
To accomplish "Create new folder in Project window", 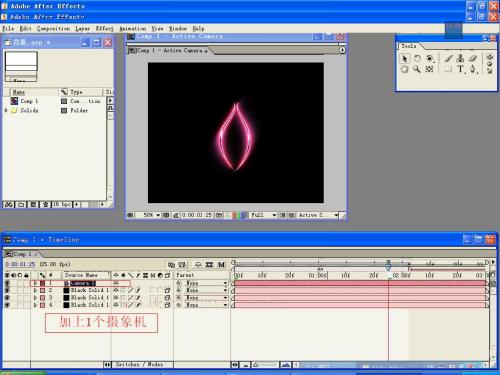I will click(x=21, y=204).
